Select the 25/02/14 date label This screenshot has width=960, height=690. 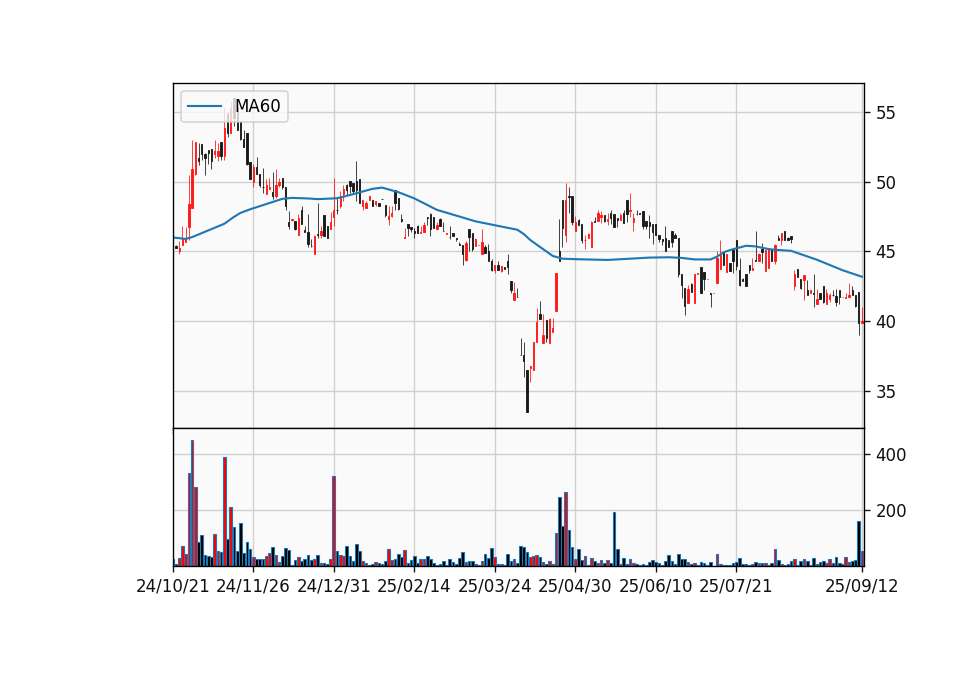[414, 586]
